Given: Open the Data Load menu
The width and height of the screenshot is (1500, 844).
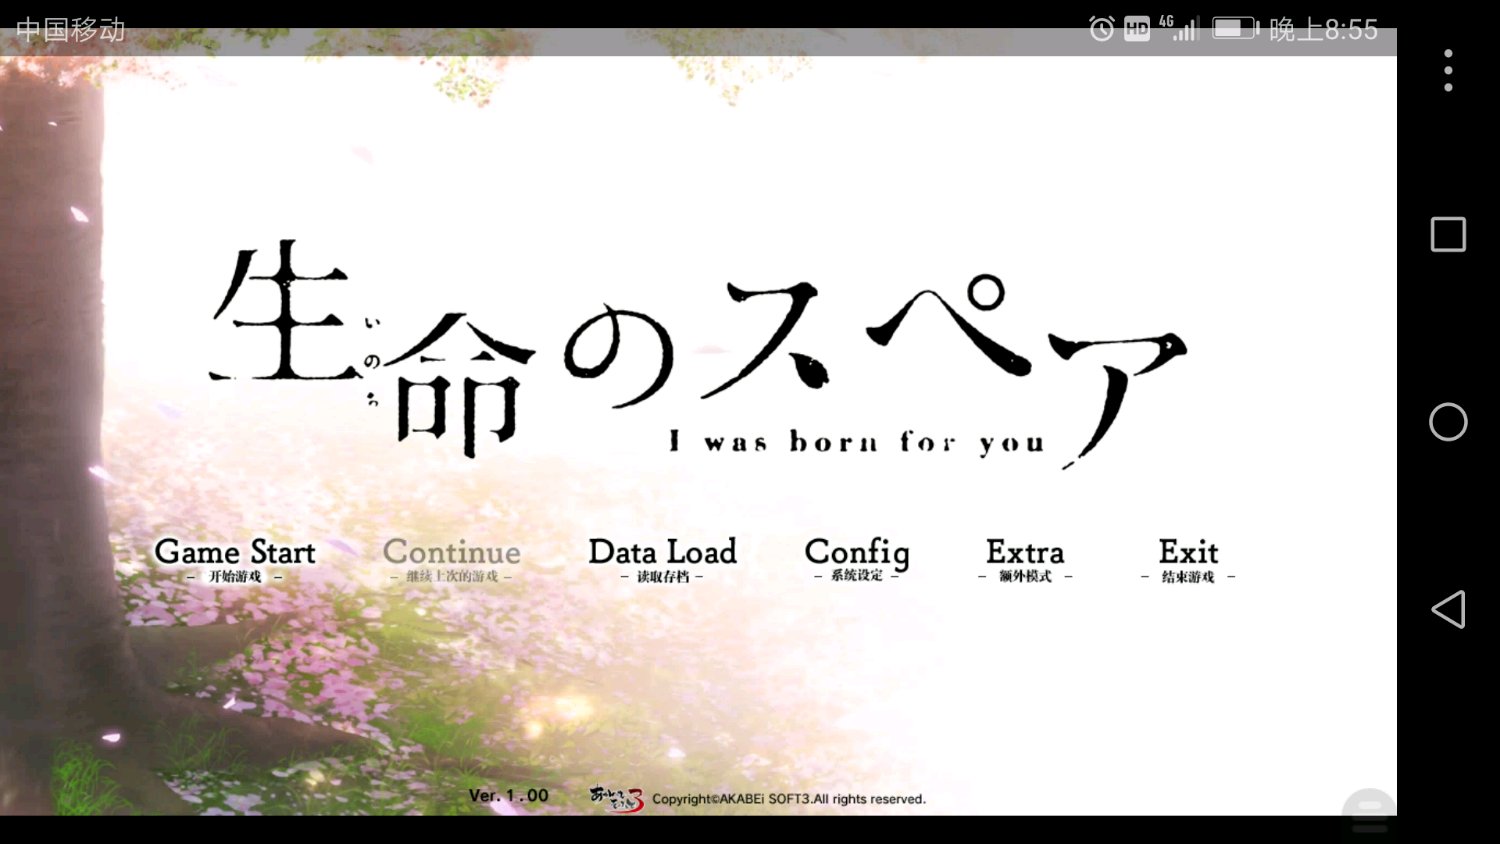Looking at the screenshot, I should point(662,560).
